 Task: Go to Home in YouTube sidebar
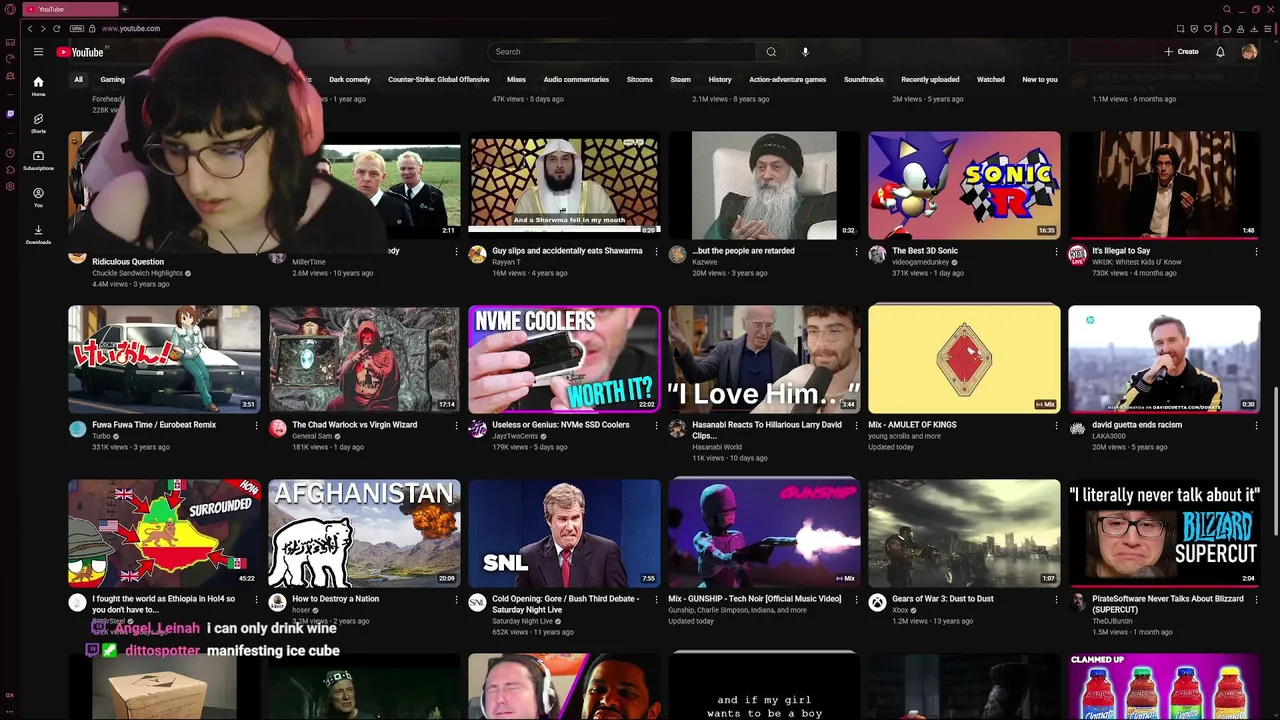pos(38,86)
